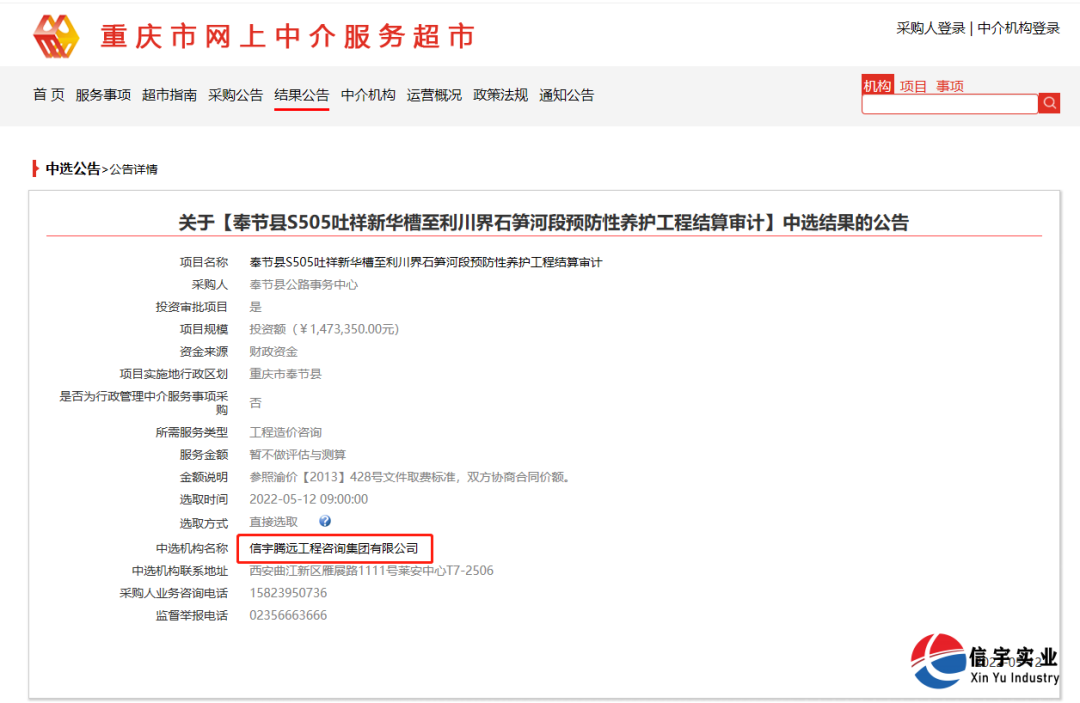This screenshot has width=1080, height=703.
Task: Click inside the search input field
Action: (949, 103)
